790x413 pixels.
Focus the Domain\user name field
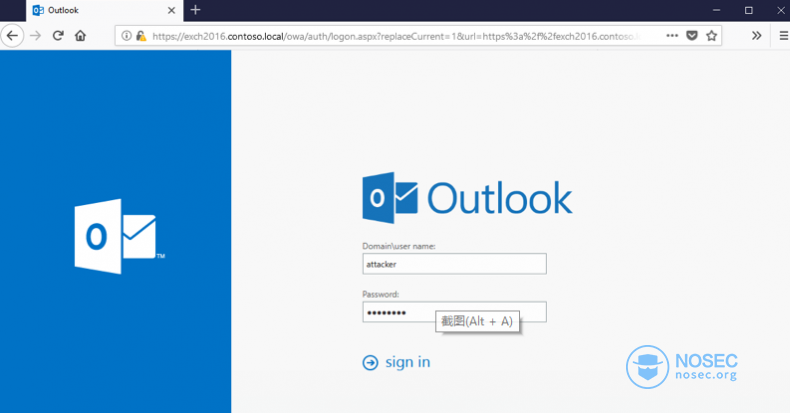tap(454, 264)
